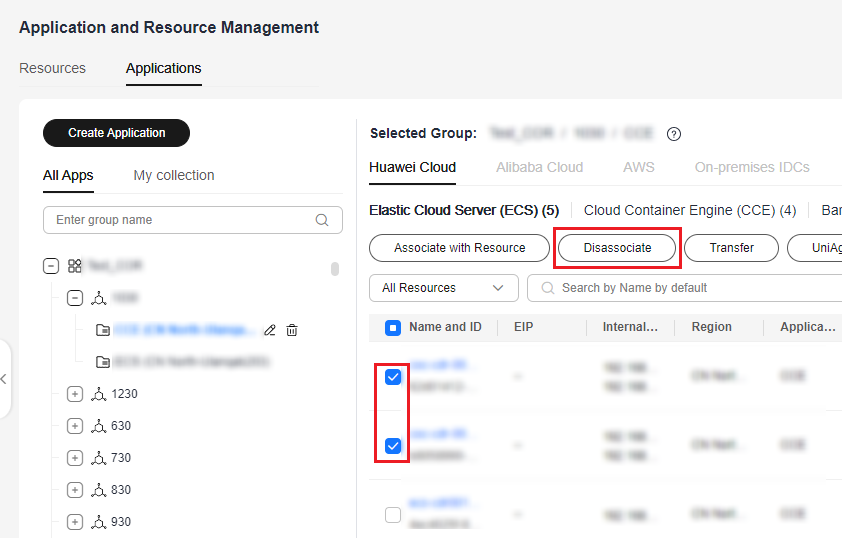Click the Disassociate button
The image size is (842, 538).
[617, 248]
